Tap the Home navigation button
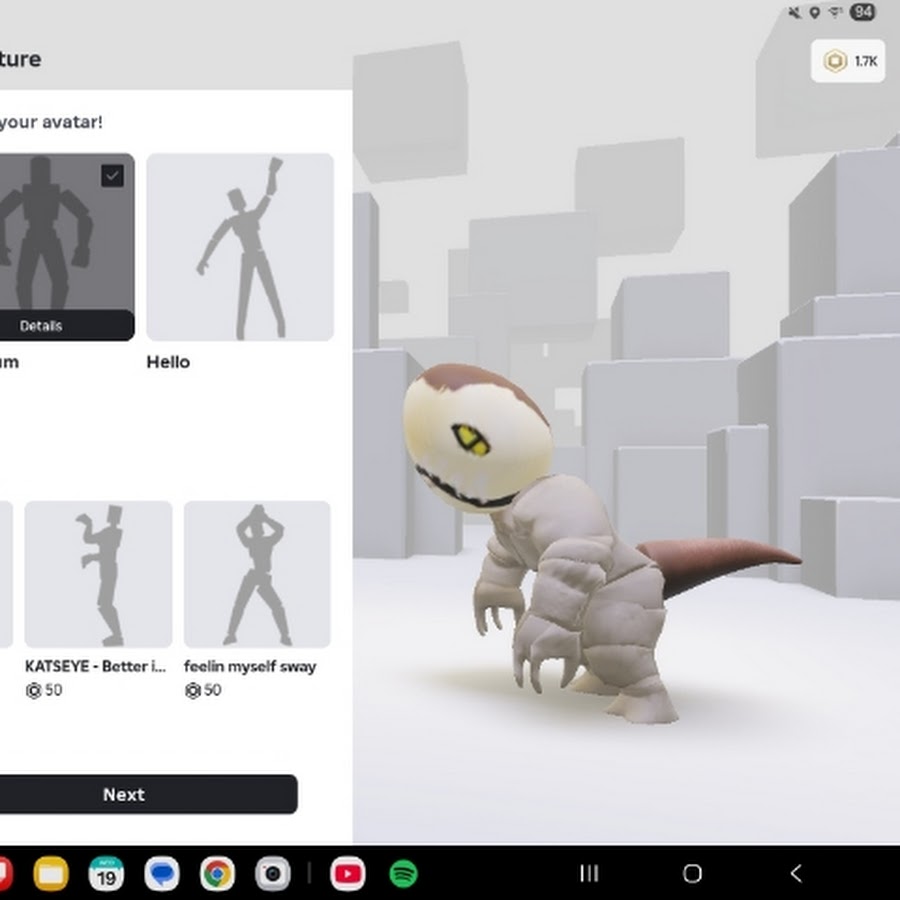Image resolution: width=900 pixels, height=900 pixels. (692, 874)
